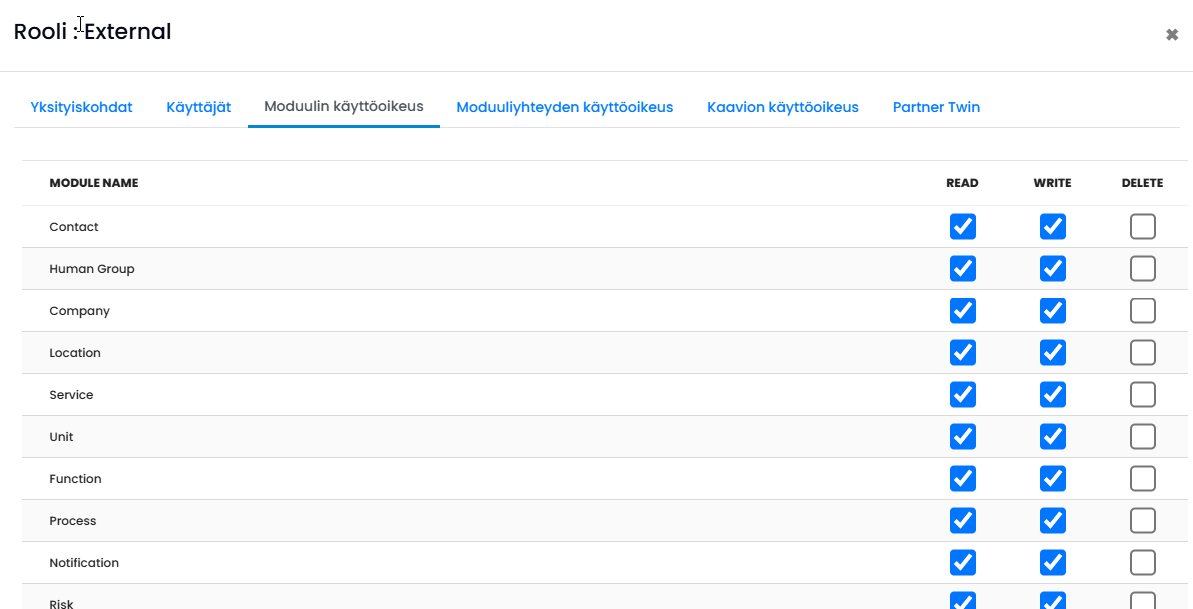Disable Write permission for Process
Screen dimensions: 1193x609
[x=1053, y=521]
